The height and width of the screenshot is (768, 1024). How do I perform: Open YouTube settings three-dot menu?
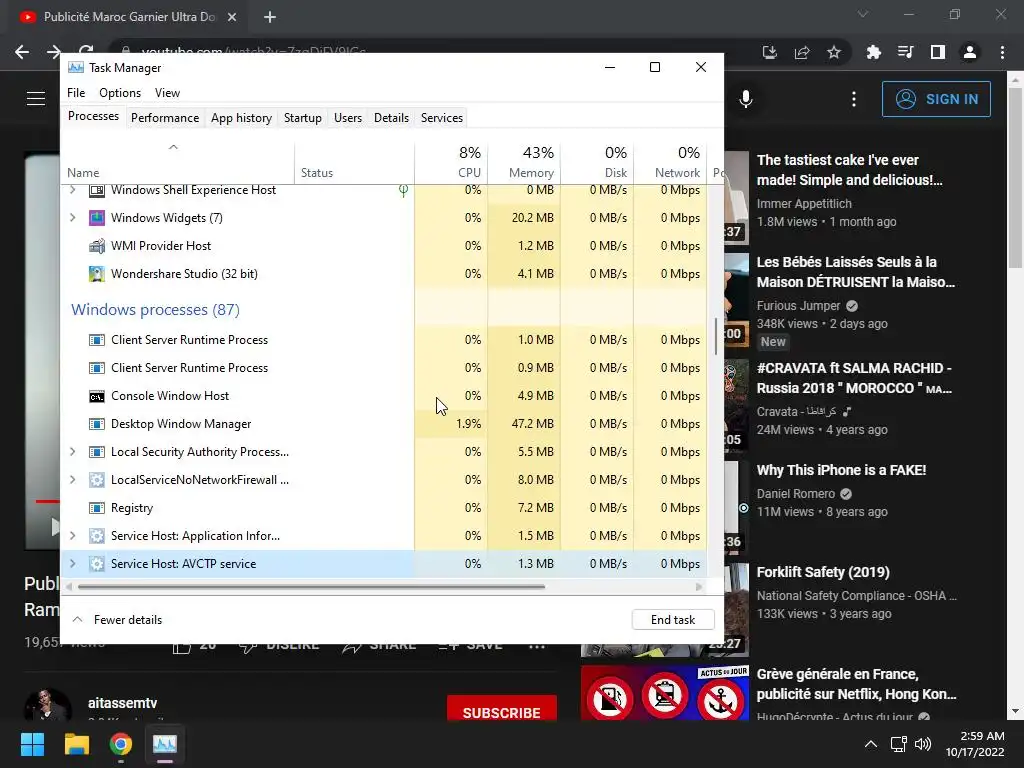click(x=854, y=99)
